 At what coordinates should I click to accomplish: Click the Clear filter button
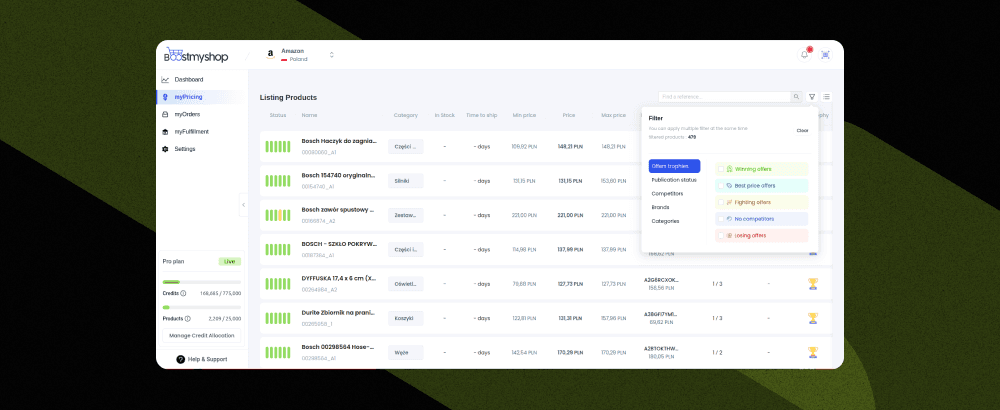click(802, 131)
